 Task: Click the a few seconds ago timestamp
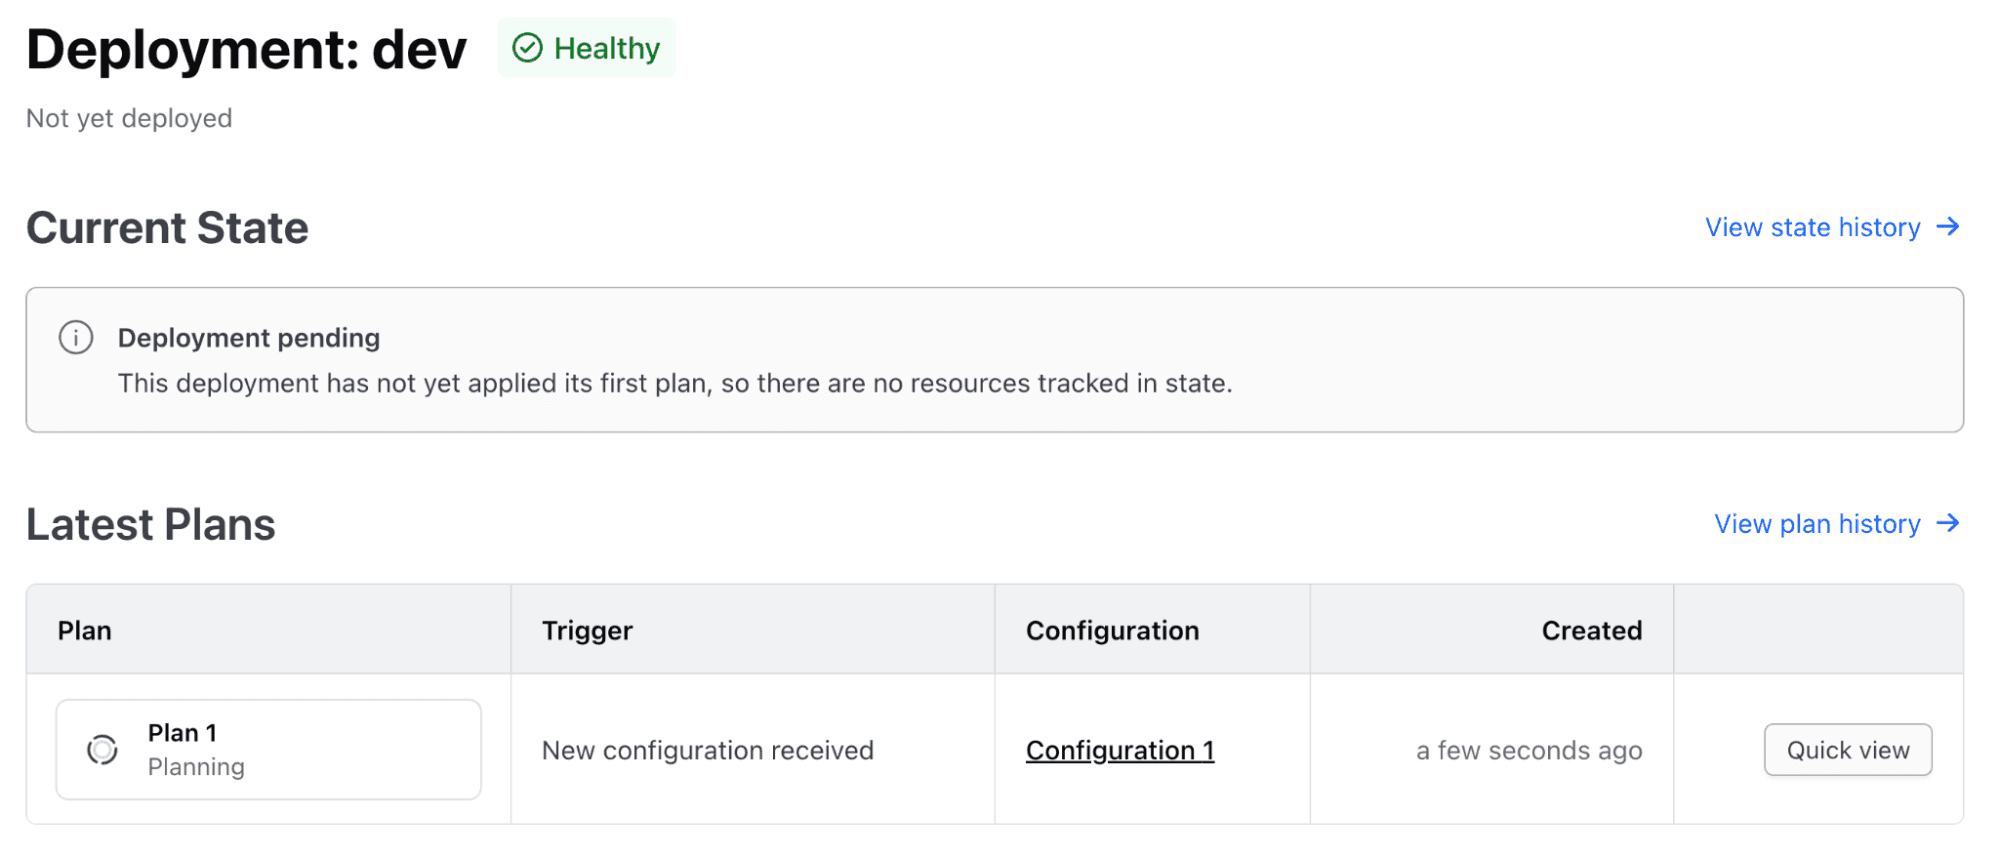[1529, 750]
